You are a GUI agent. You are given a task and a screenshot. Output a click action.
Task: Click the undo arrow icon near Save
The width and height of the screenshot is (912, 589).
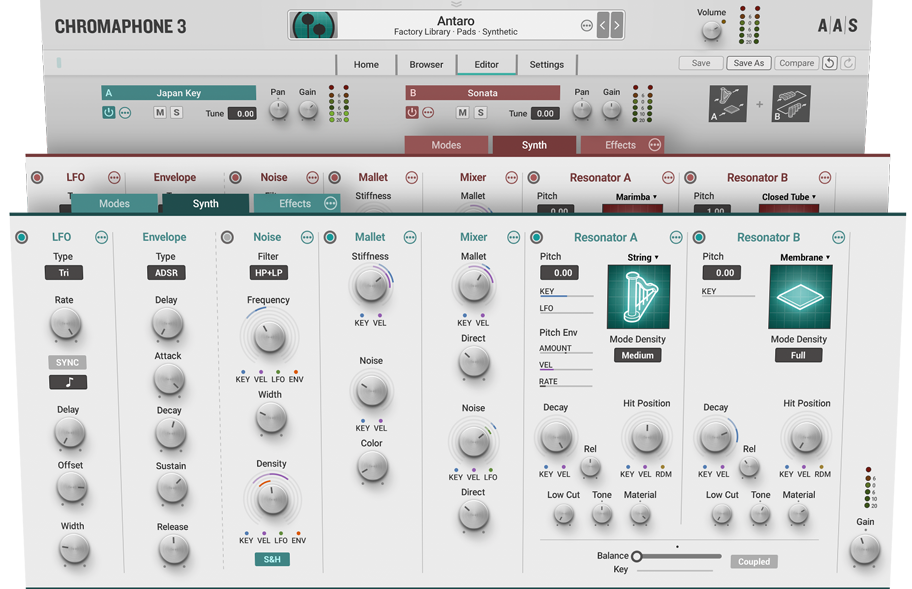click(831, 62)
